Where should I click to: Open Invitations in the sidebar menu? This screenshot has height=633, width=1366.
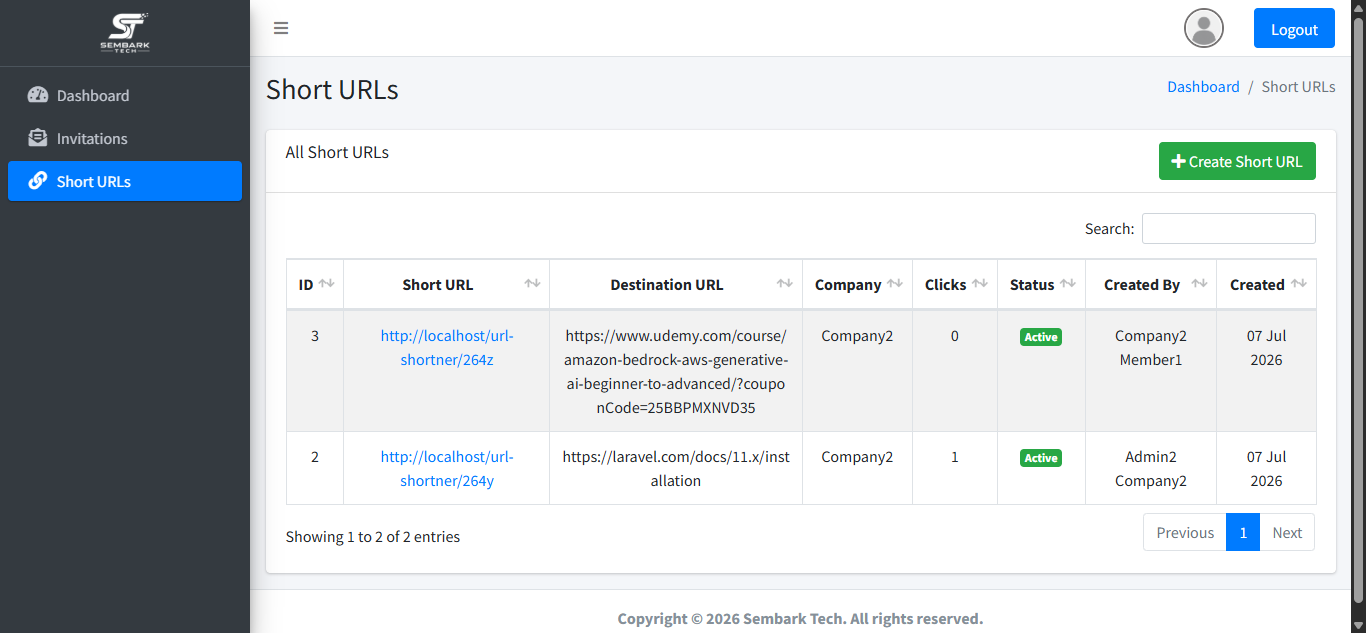125,138
